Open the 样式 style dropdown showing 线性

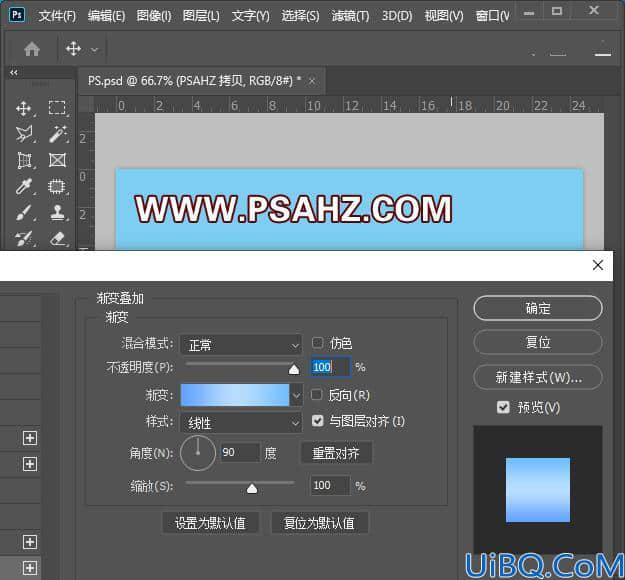(x=241, y=423)
